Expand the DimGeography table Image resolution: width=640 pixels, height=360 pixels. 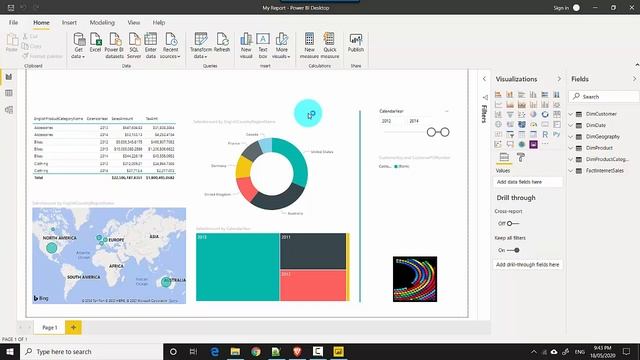[x=571, y=137]
